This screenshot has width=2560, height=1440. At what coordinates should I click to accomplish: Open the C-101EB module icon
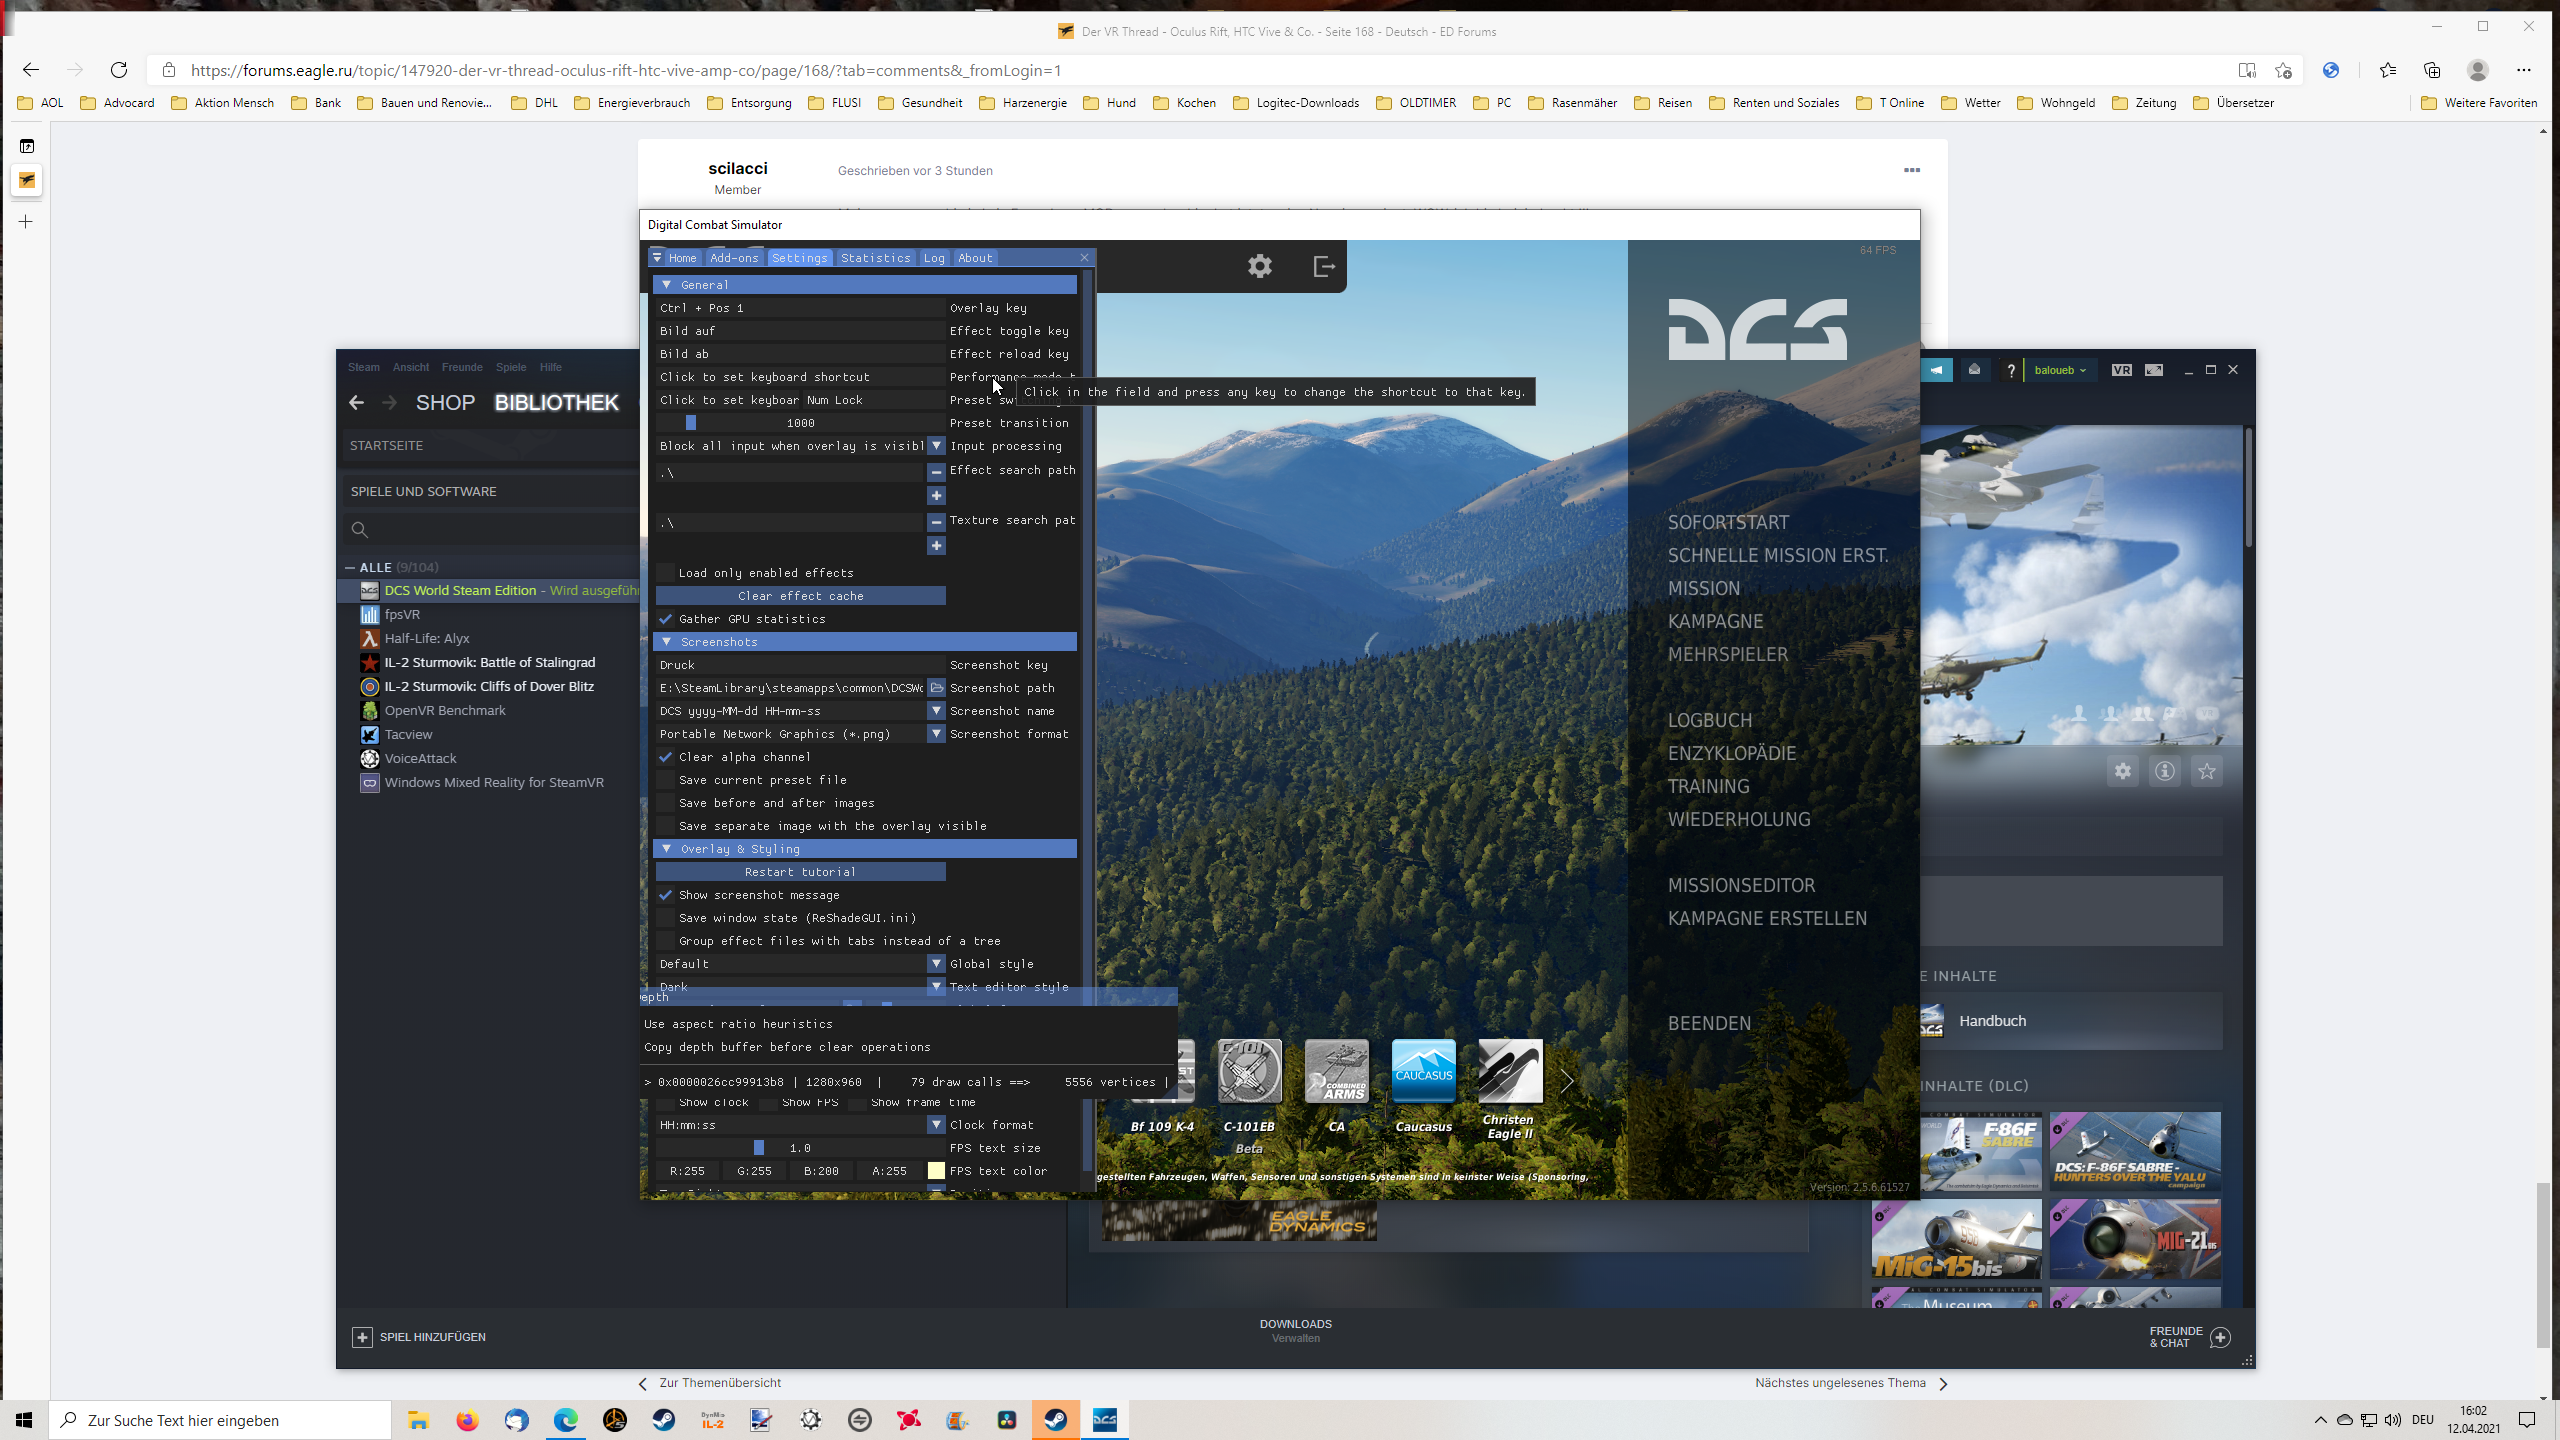[x=1249, y=1071]
